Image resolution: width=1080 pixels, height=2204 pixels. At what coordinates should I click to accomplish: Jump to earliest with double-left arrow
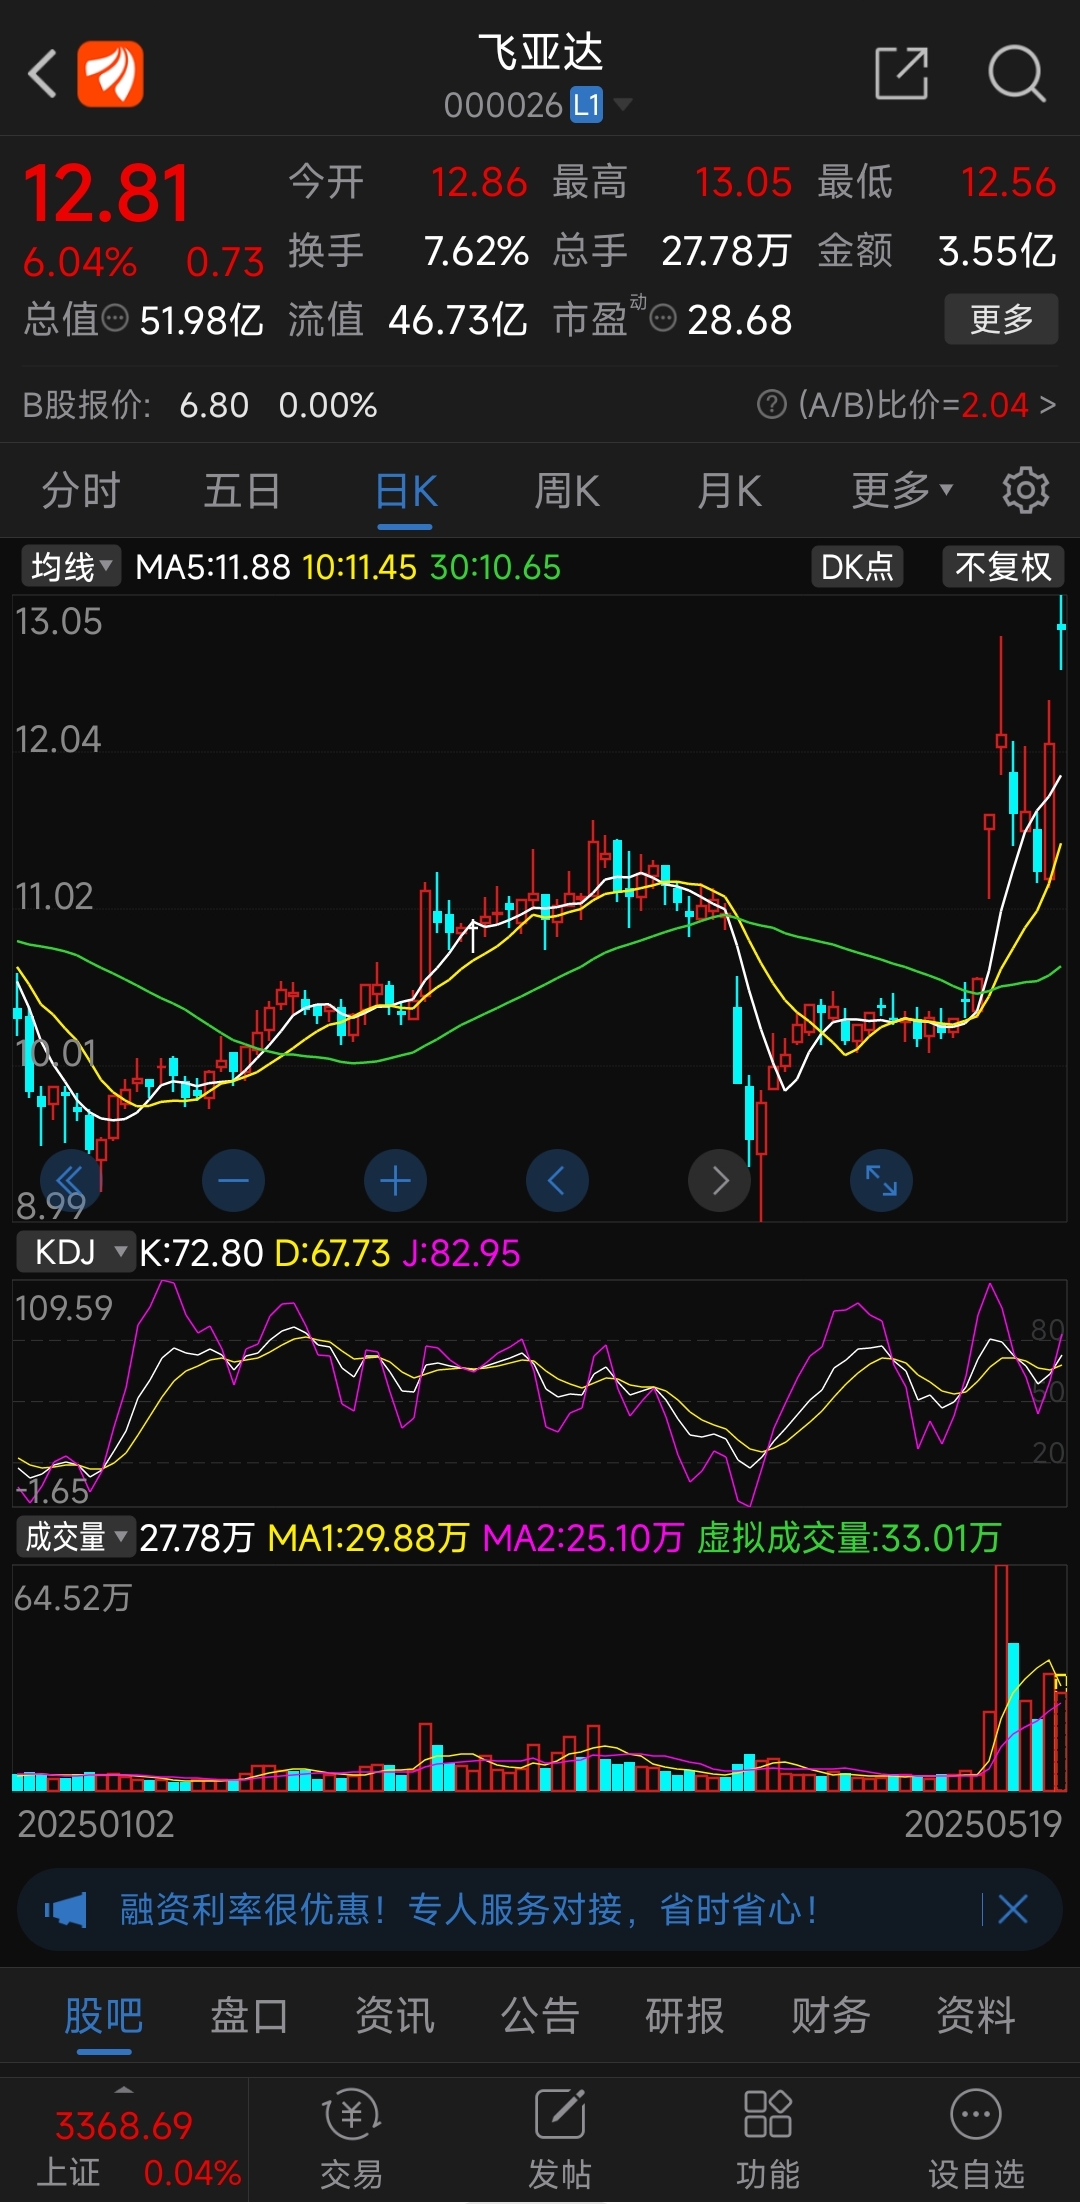coord(71,1181)
